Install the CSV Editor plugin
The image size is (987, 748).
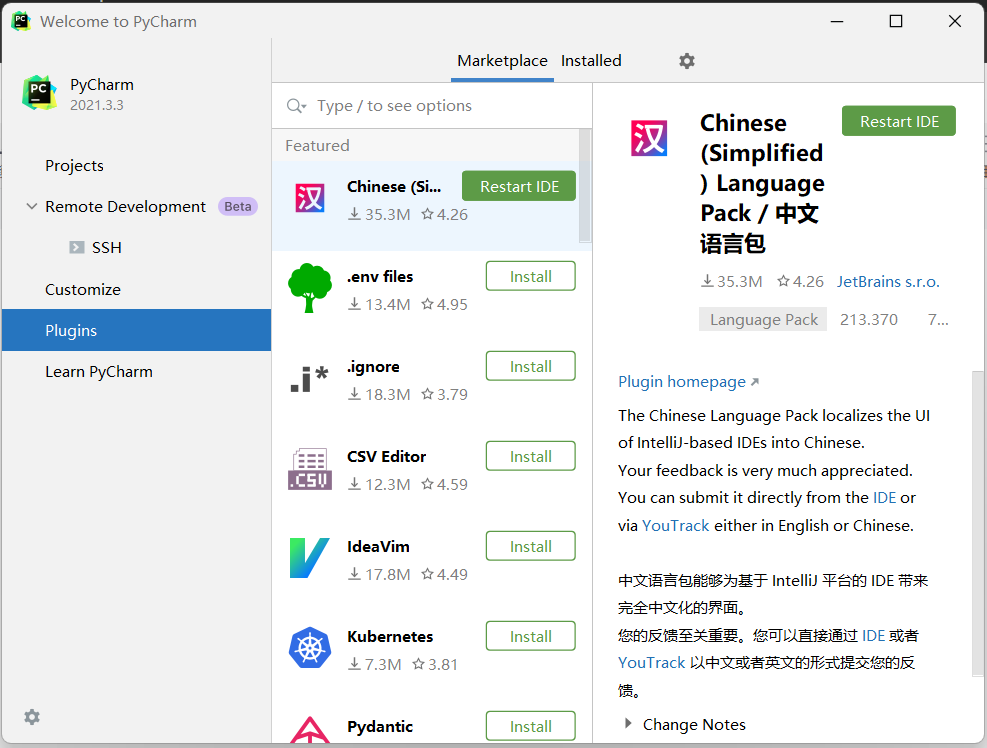coord(531,456)
